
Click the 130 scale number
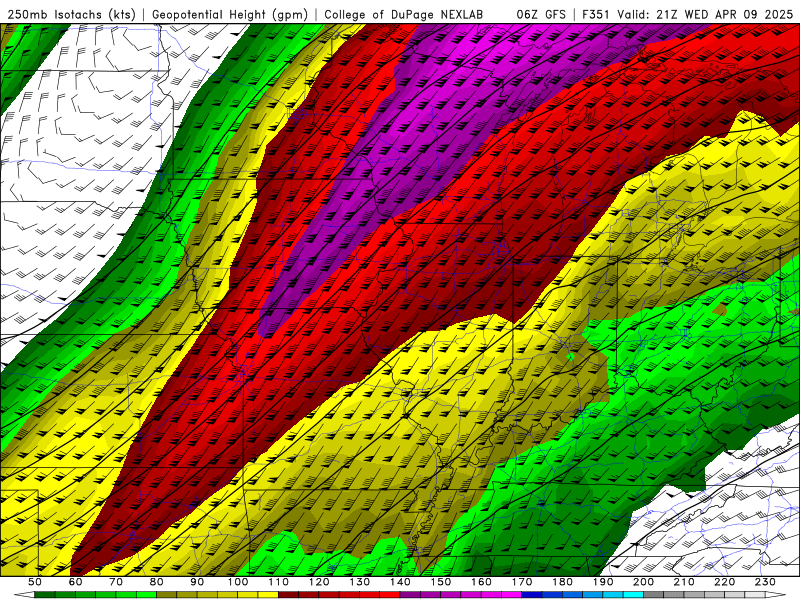pyautogui.click(x=360, y=582)
